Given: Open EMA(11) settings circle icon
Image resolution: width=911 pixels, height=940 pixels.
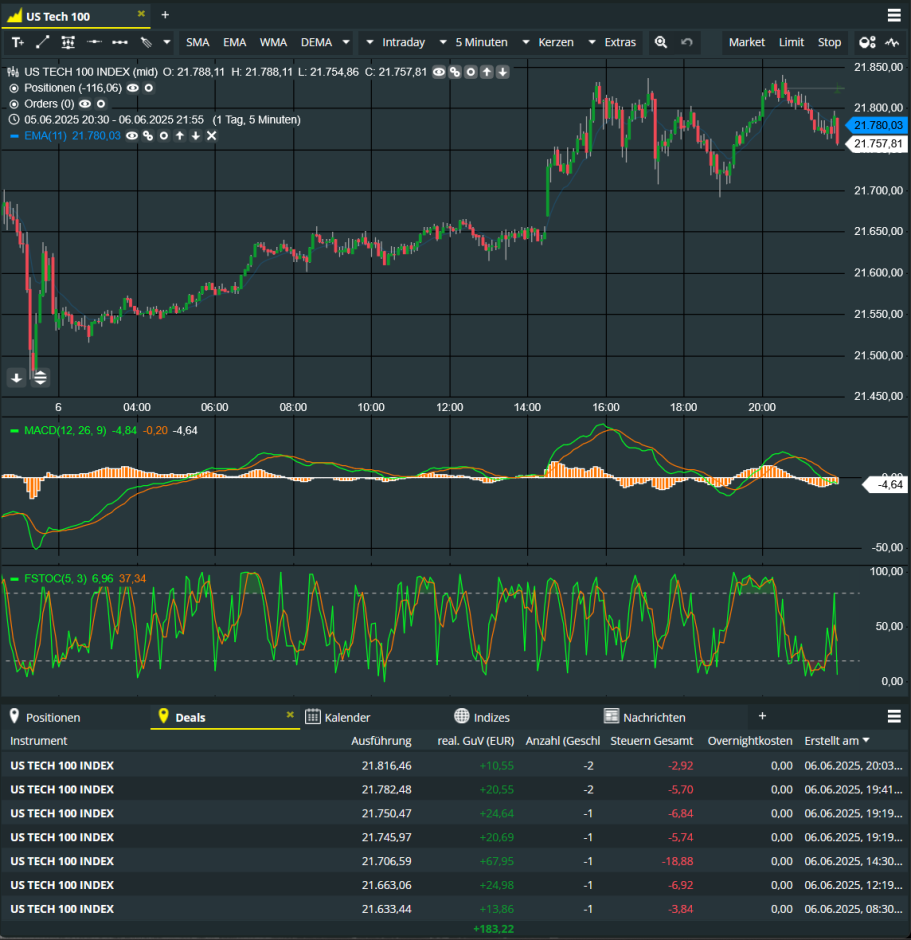Looking at the screenshot, I should pyautogui.click(x=164, y=136).
